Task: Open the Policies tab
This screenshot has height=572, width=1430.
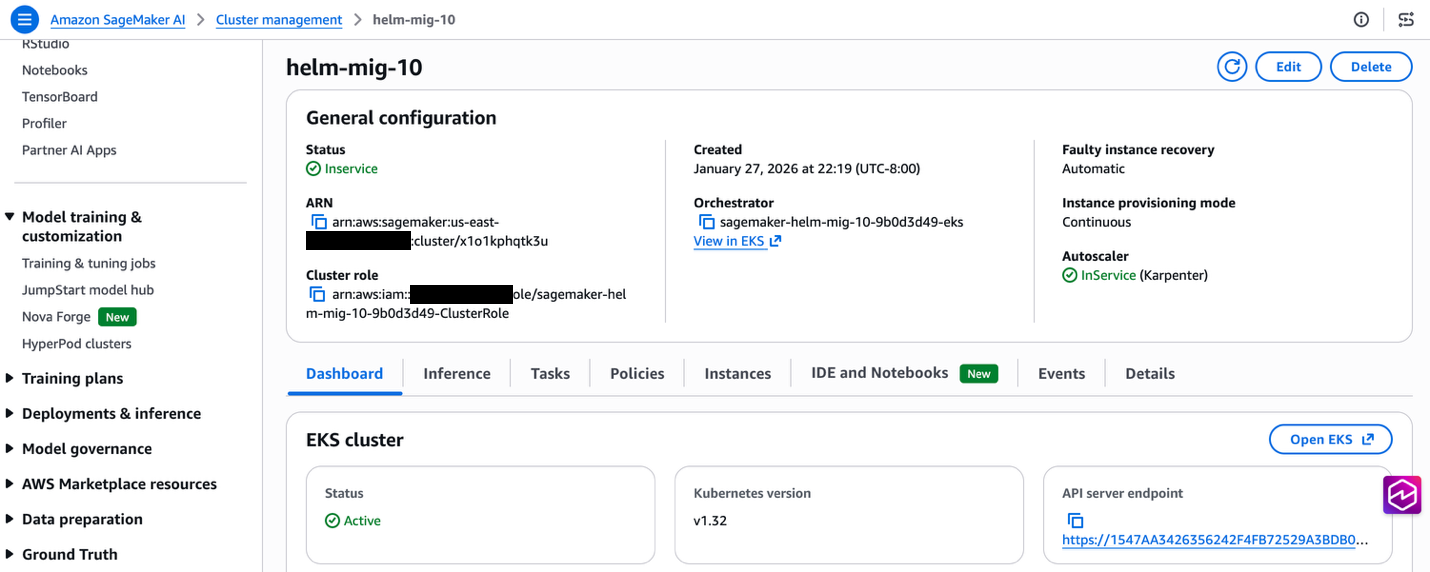Action: (637, 373)
